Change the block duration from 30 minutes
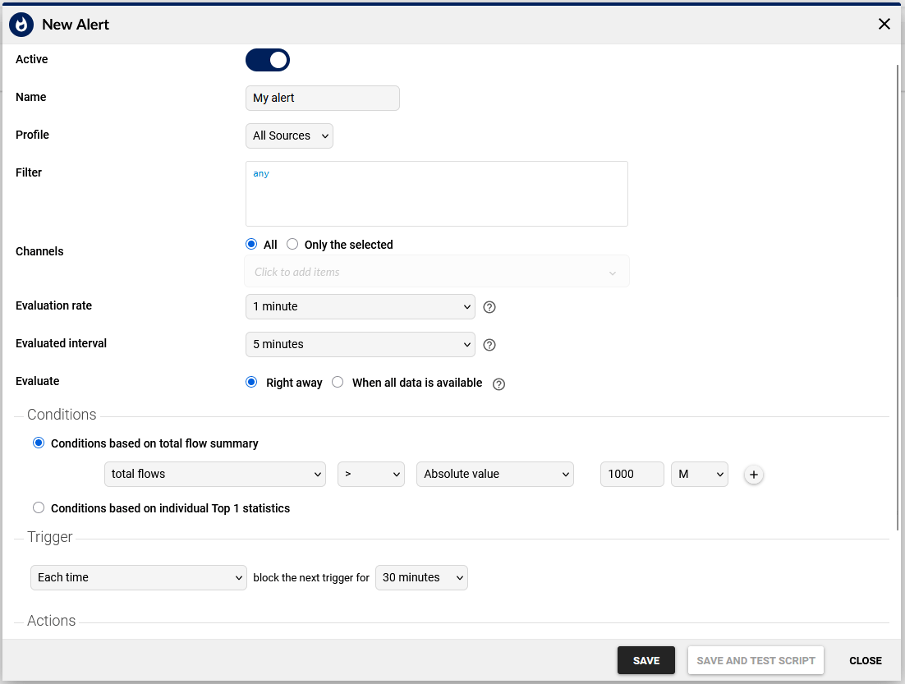The width and height of the screenshot is (906, 684). pos(421,577)
